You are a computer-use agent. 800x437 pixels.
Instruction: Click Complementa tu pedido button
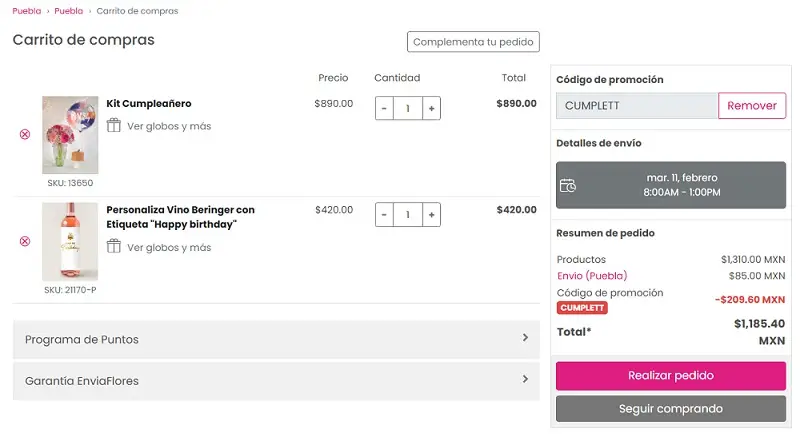tap(473, 42)
